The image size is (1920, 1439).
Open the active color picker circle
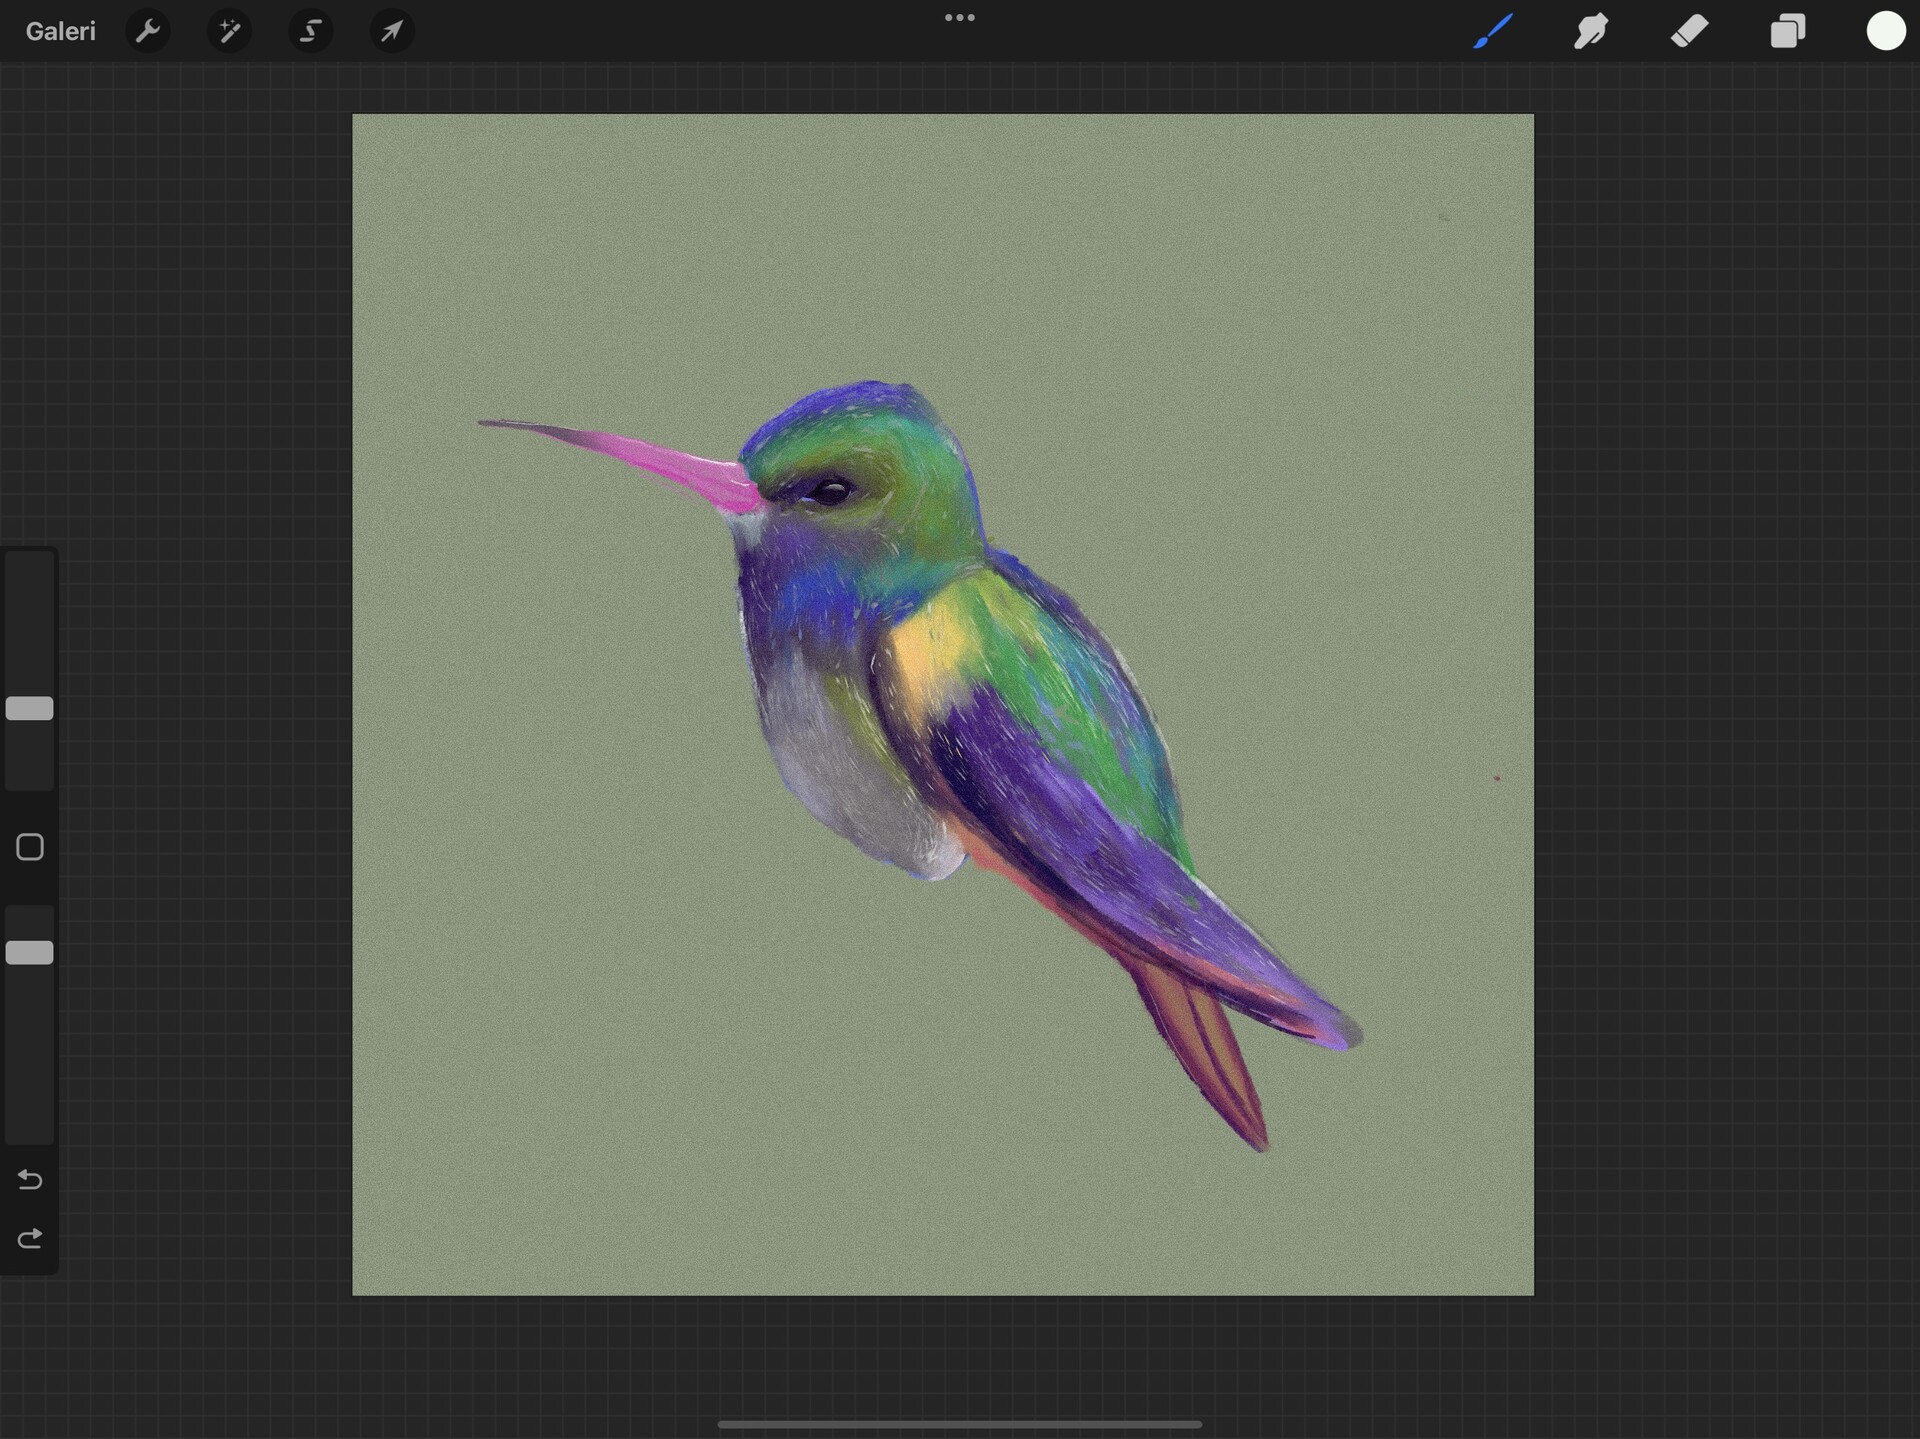click(x=1886, y=30)
